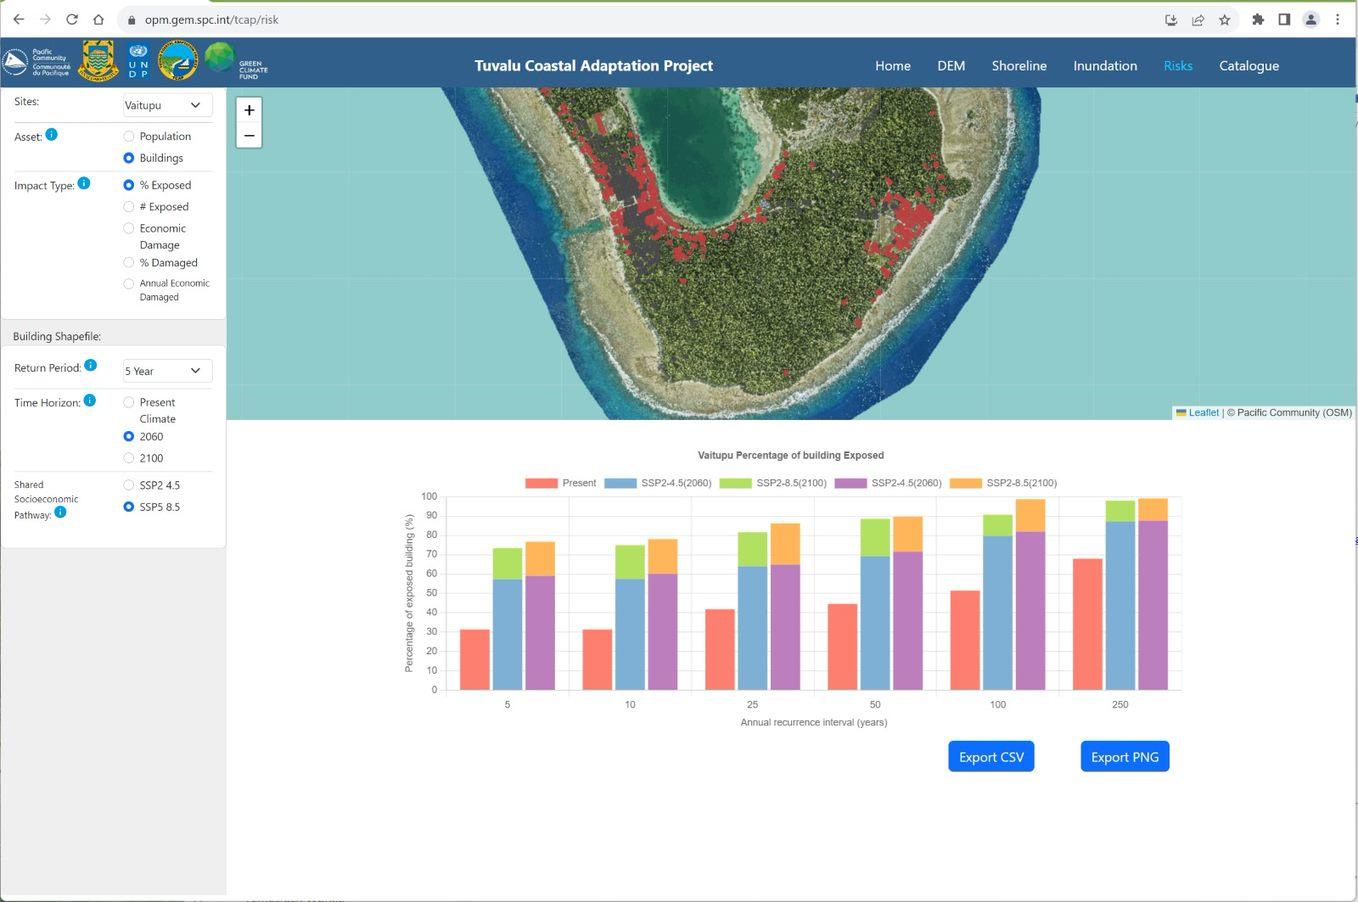Choose # Exposed impact type
The height and width of the screenshot is (902, 1358).
[128, 207]
